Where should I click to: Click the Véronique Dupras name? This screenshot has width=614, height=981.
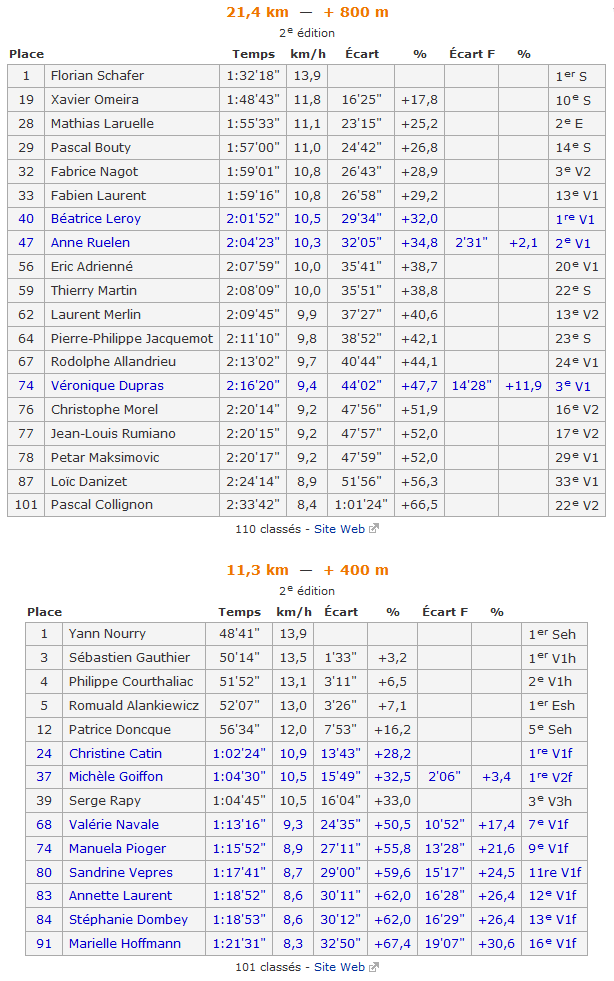pos(107,386)
